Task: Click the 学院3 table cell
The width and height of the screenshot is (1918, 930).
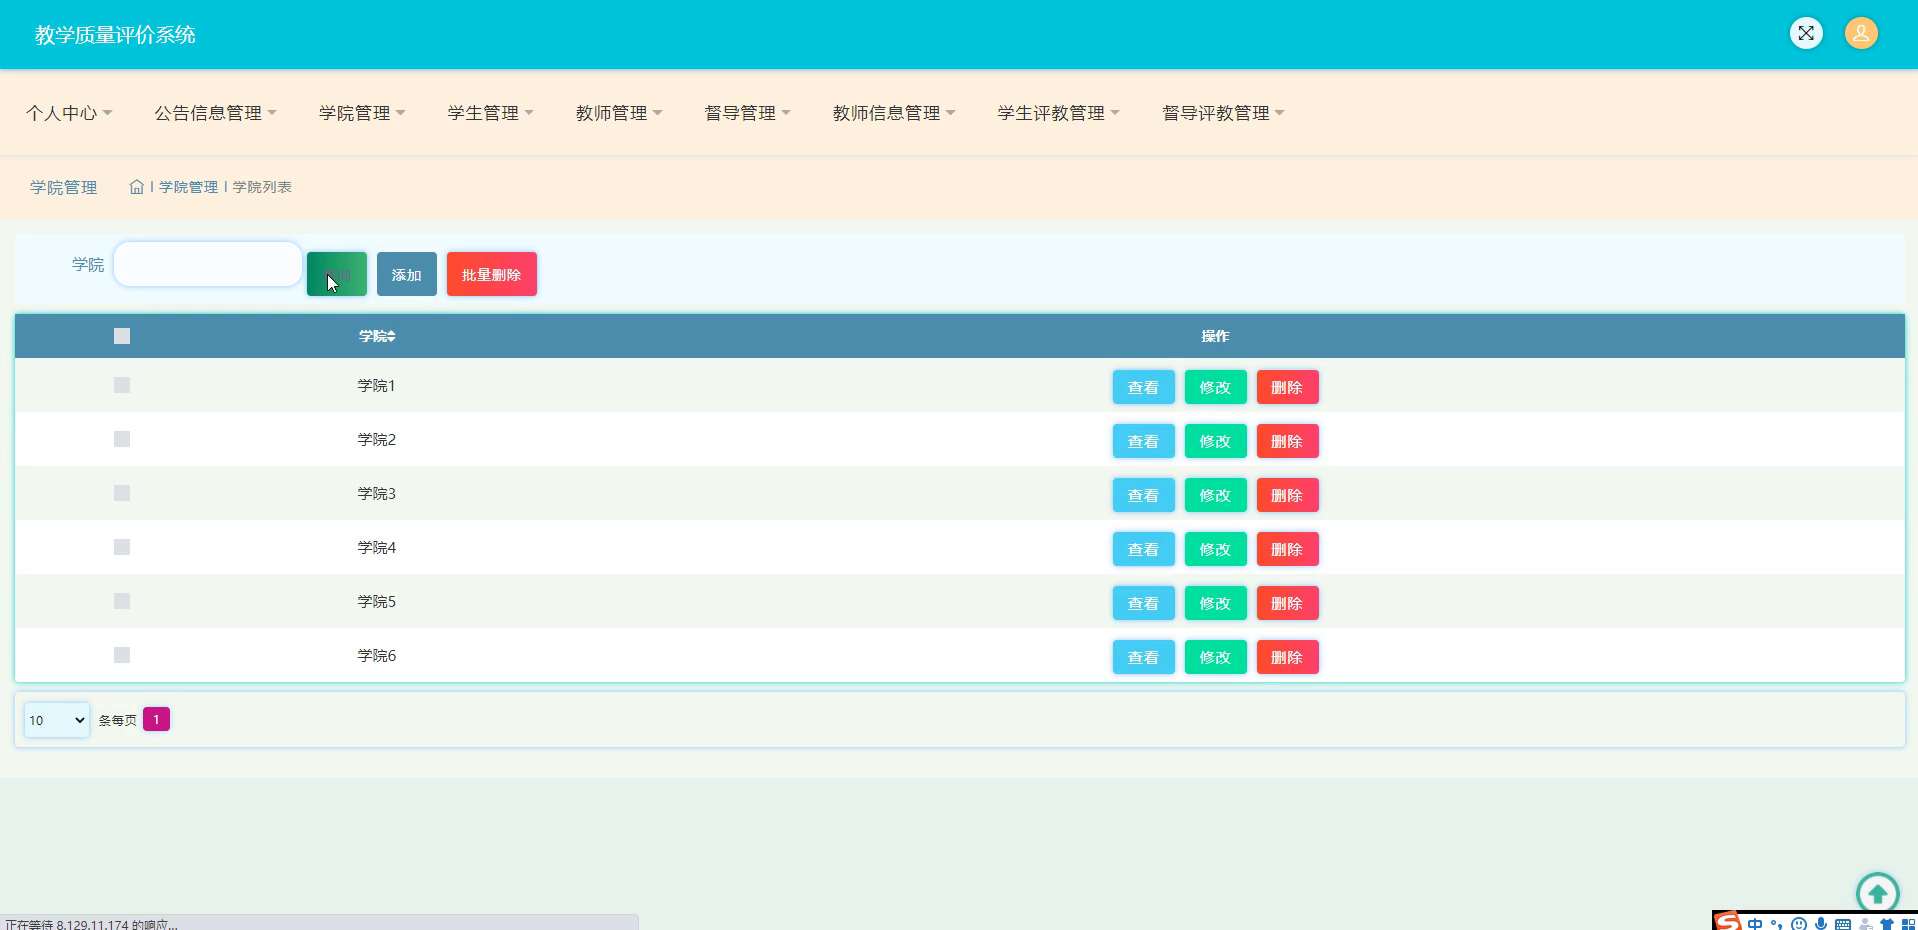Action: pyautogui.click(x=377, y=493)
